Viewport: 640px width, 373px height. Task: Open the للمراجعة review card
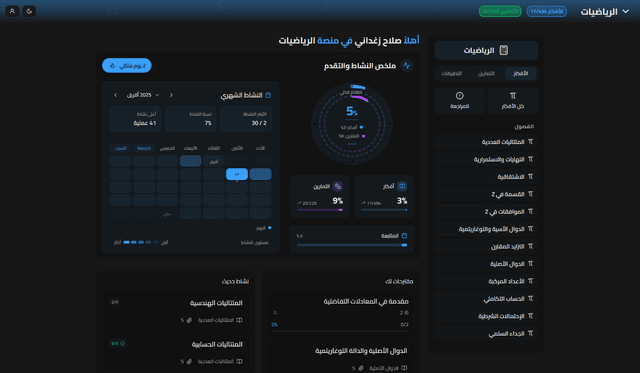(x=460, y=100)
